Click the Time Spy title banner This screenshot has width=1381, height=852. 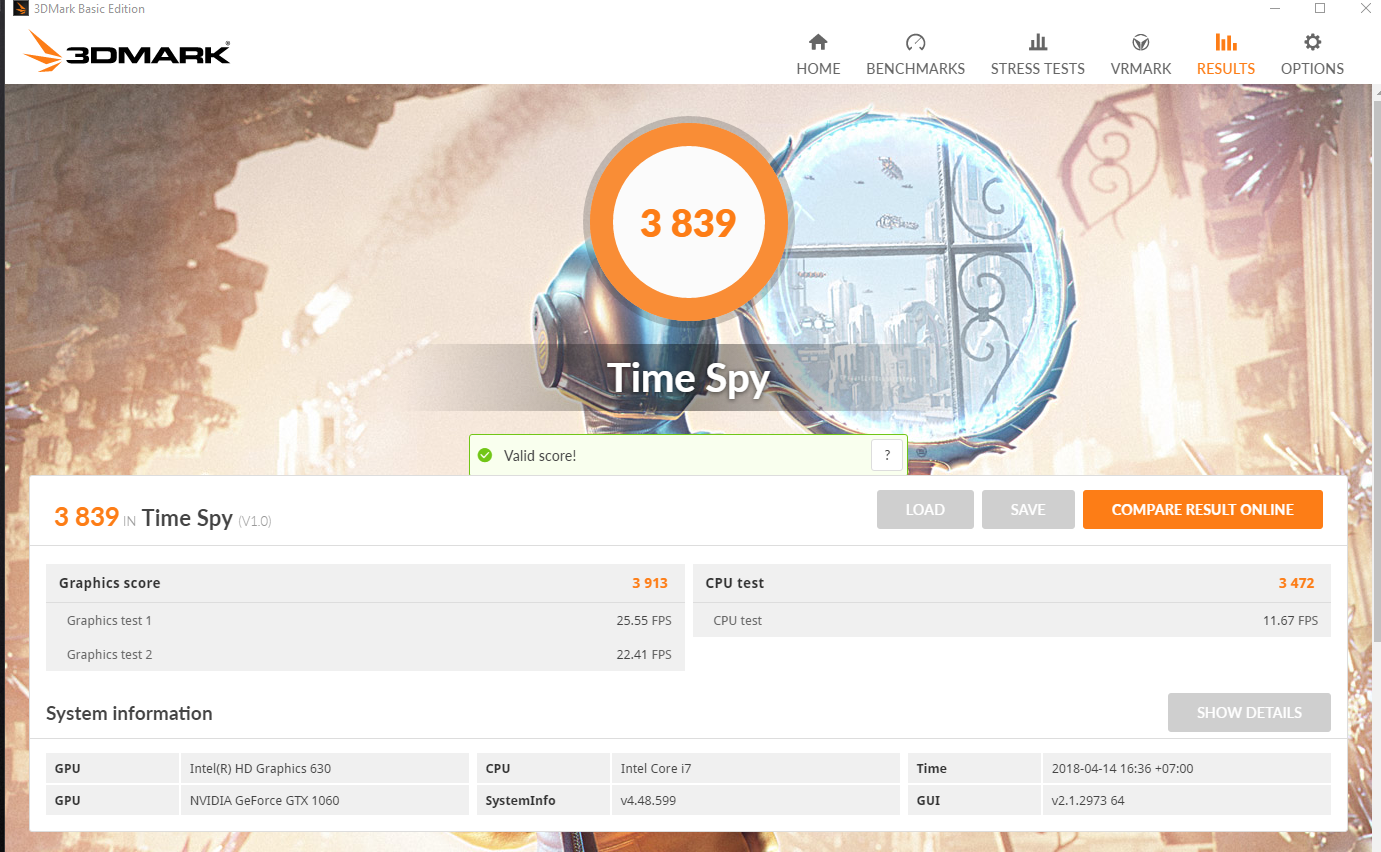pyautogui.click(x=689, y=378)
